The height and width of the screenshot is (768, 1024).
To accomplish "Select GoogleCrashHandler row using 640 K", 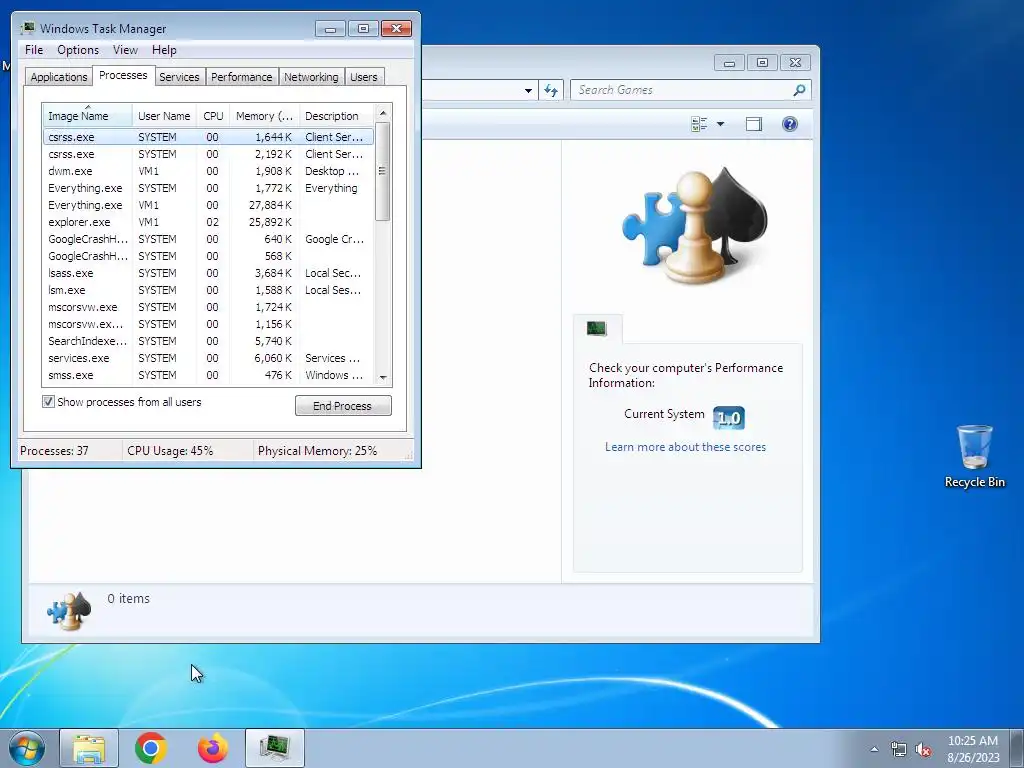I will (208, 239).
